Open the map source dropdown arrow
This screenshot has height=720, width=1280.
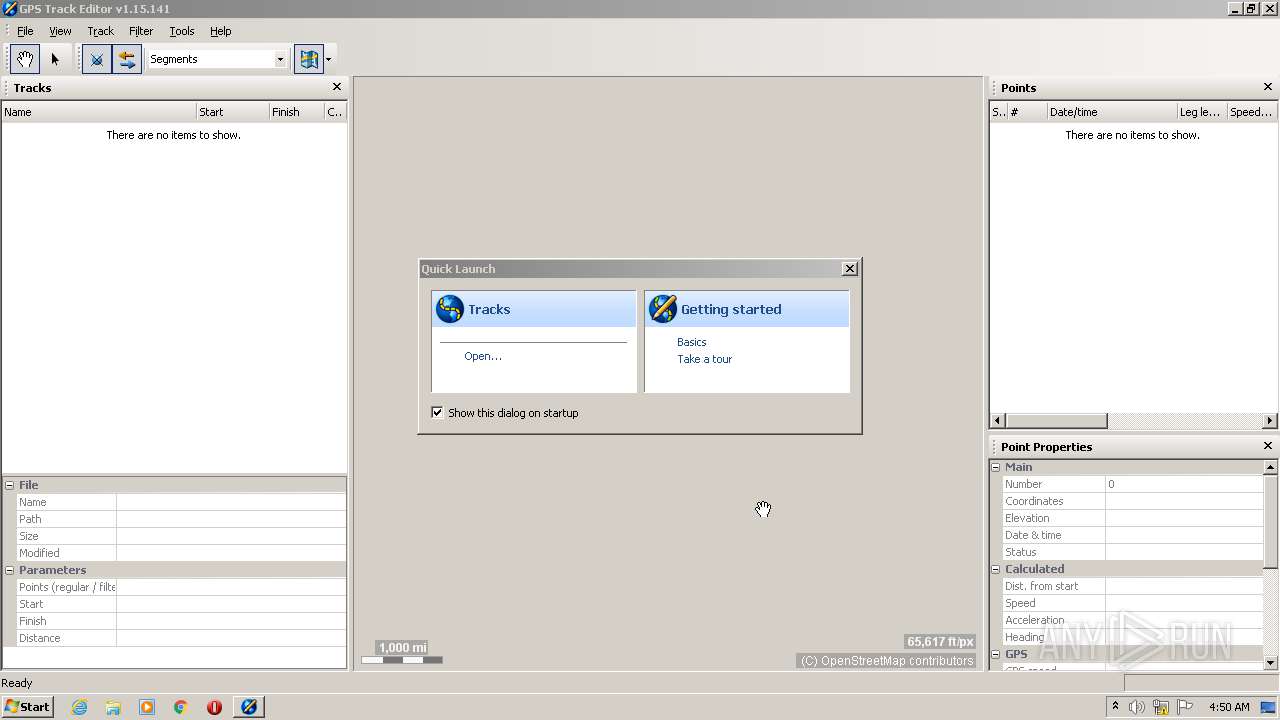point(328,59)
